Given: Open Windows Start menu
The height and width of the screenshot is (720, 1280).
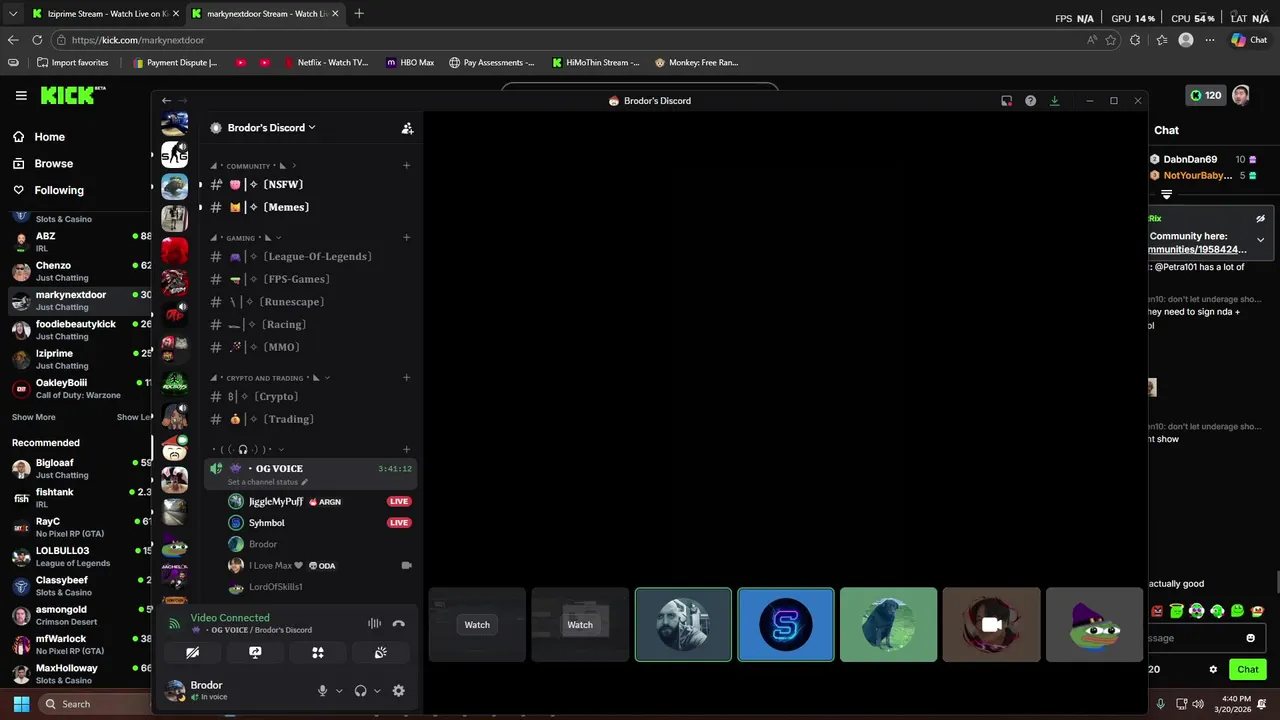Looking at the screenshot, I should tap(21, 704).
